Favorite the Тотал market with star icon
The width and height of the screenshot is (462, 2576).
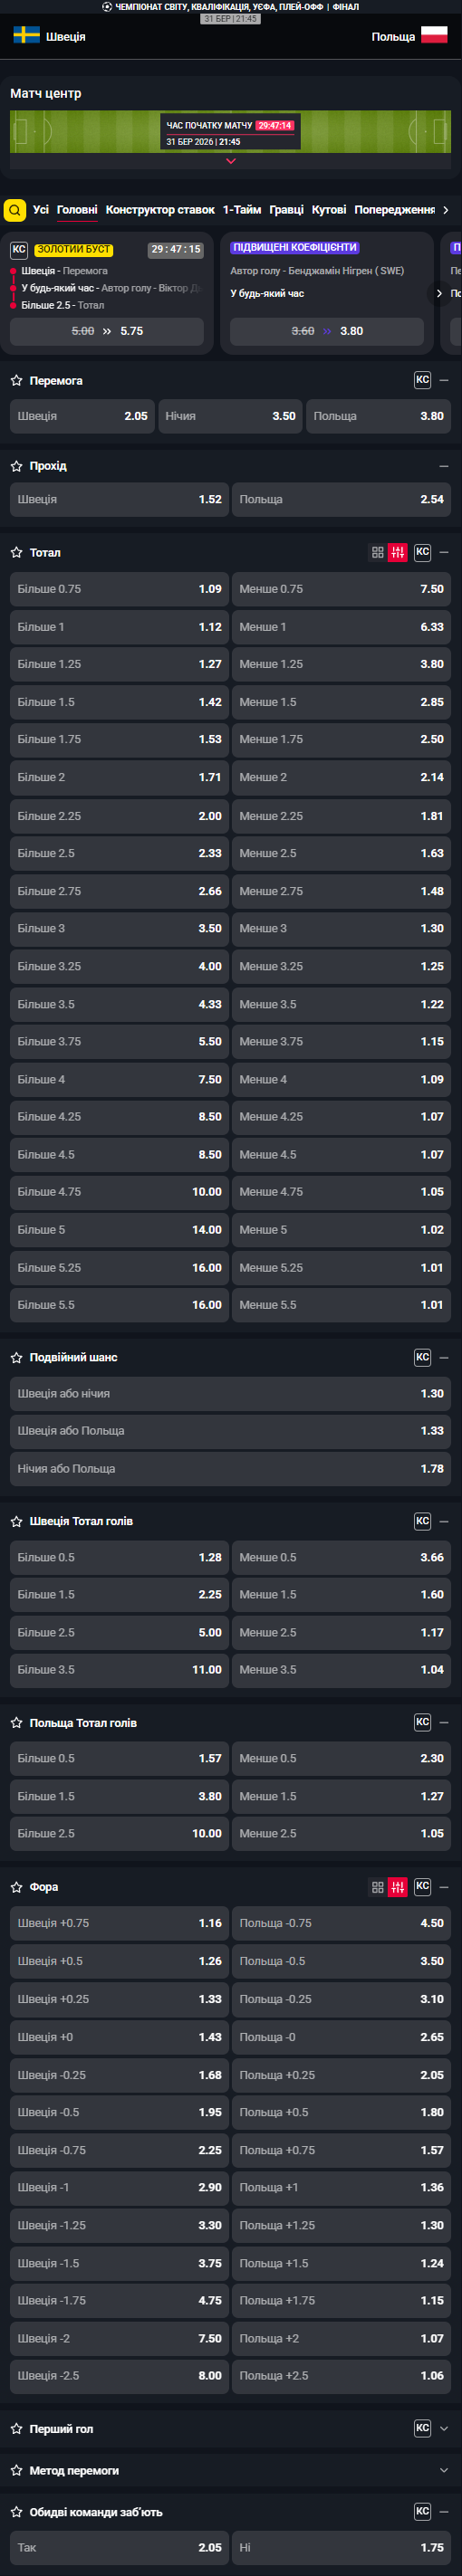(16, 552)
